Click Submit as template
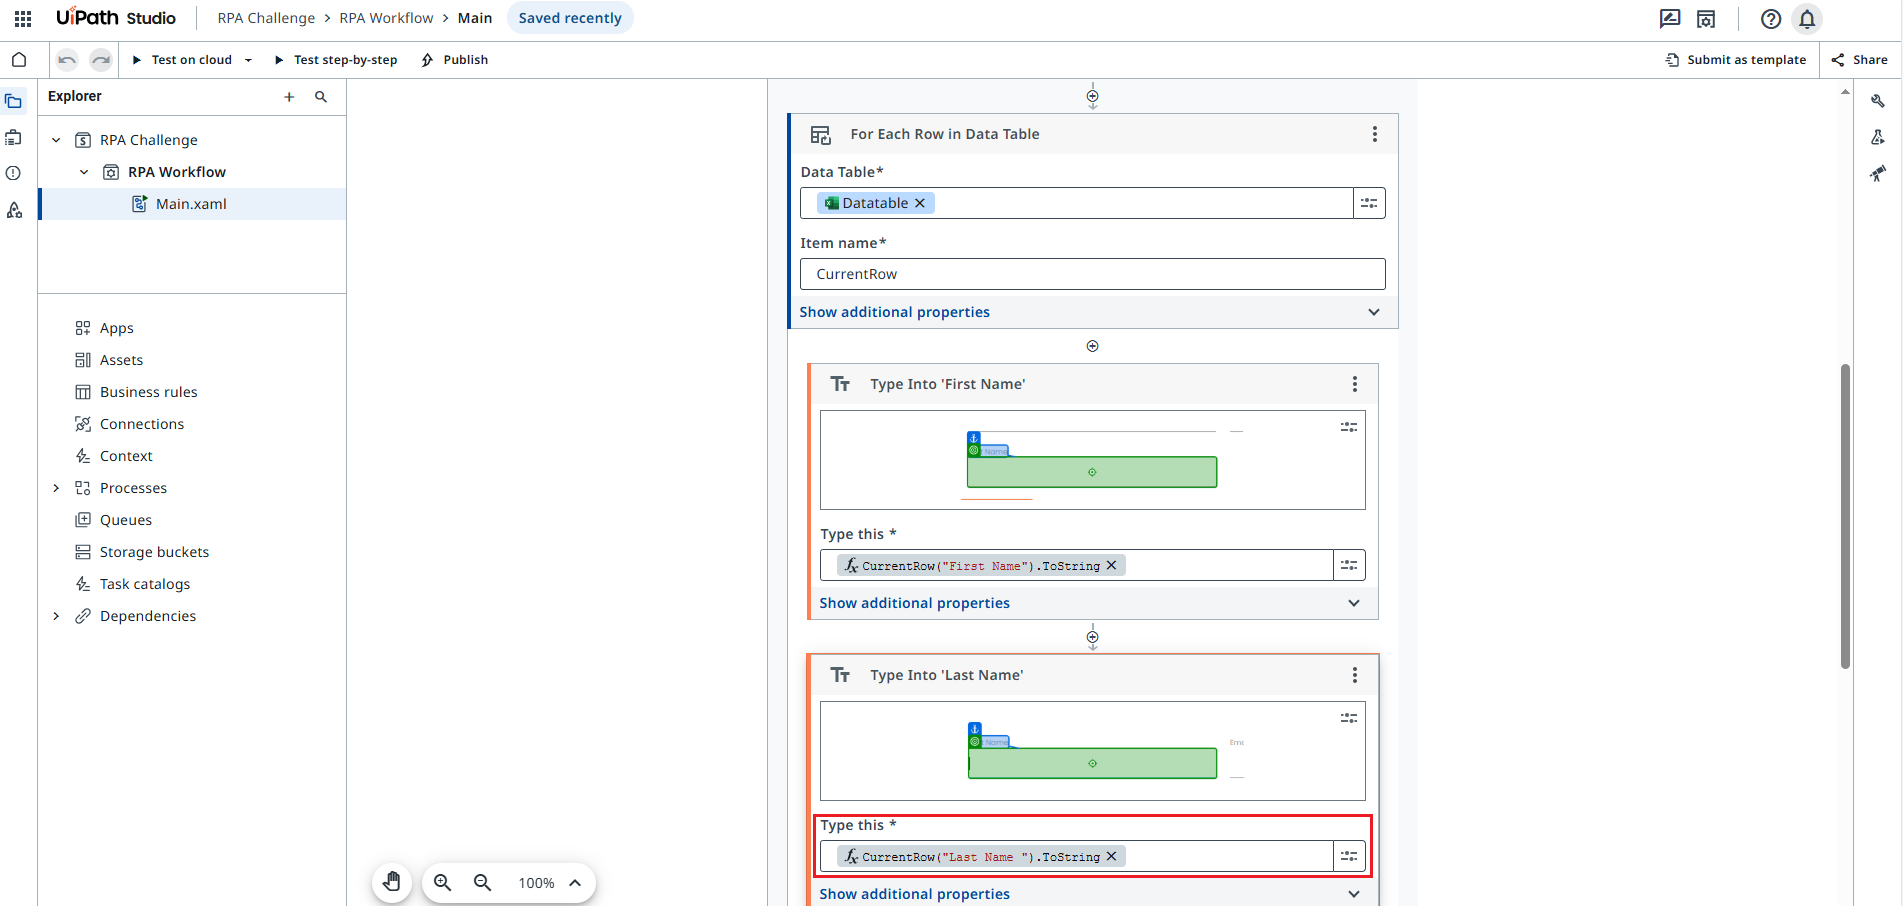The width and height of the screenshot is (1903, 906). [1736, 59]
